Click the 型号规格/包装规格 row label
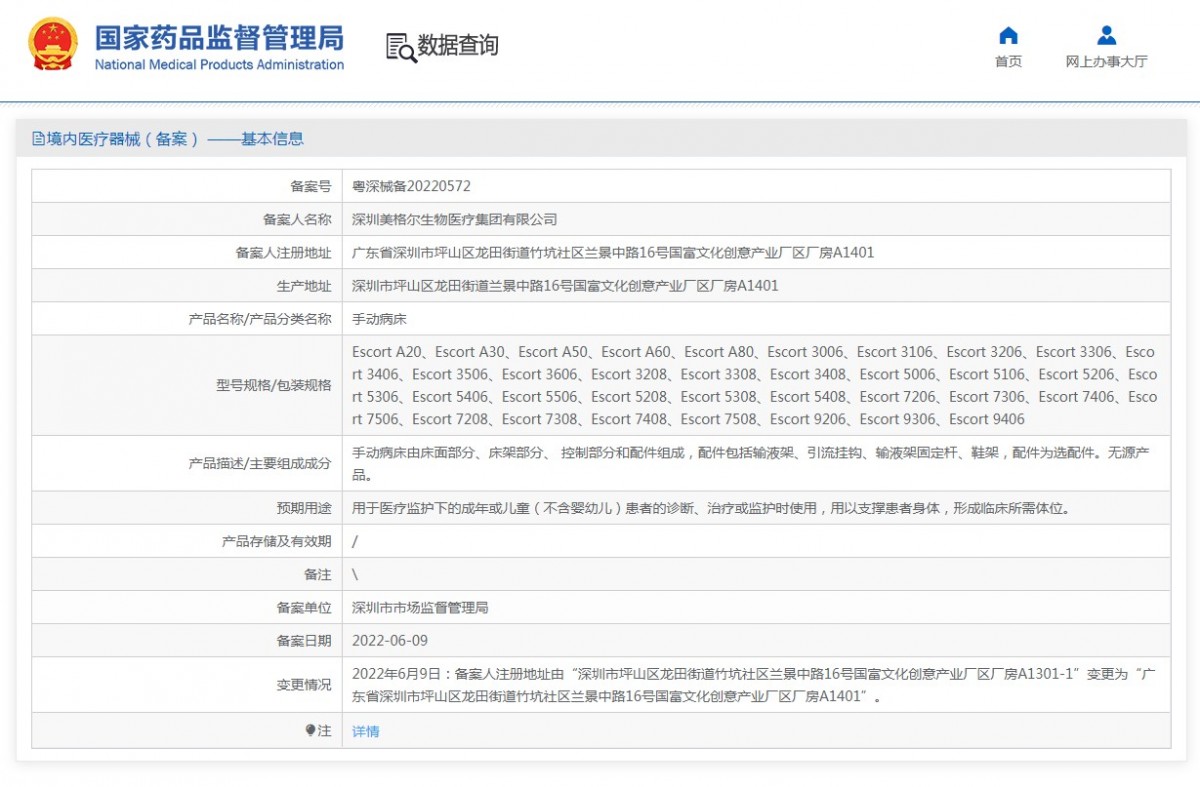Viewport: 1200px width, 787px height. (x=273, y=385)
